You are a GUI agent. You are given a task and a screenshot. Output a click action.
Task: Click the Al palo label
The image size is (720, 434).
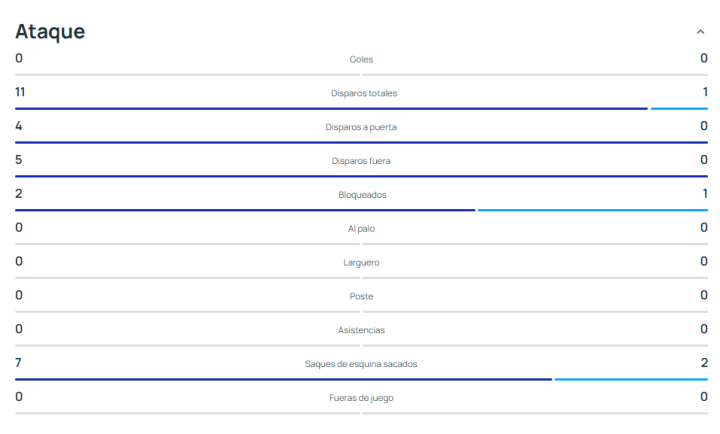tap(361, 229)
